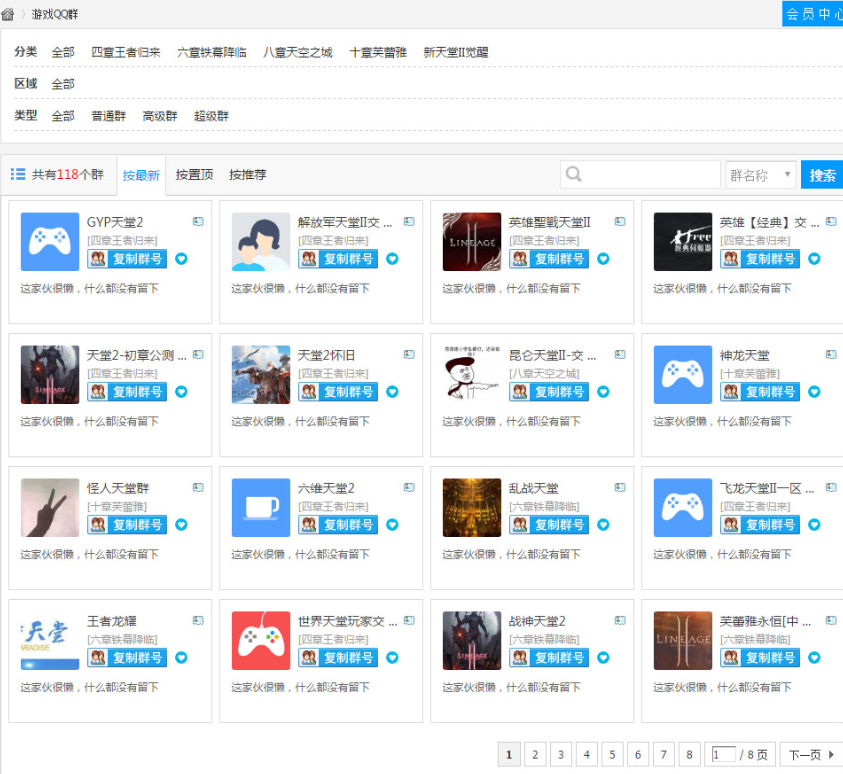This screenshot has height=774, width=843.
Task: Open 乱战天堂 group thumbnail
Action: click(471, 507)
